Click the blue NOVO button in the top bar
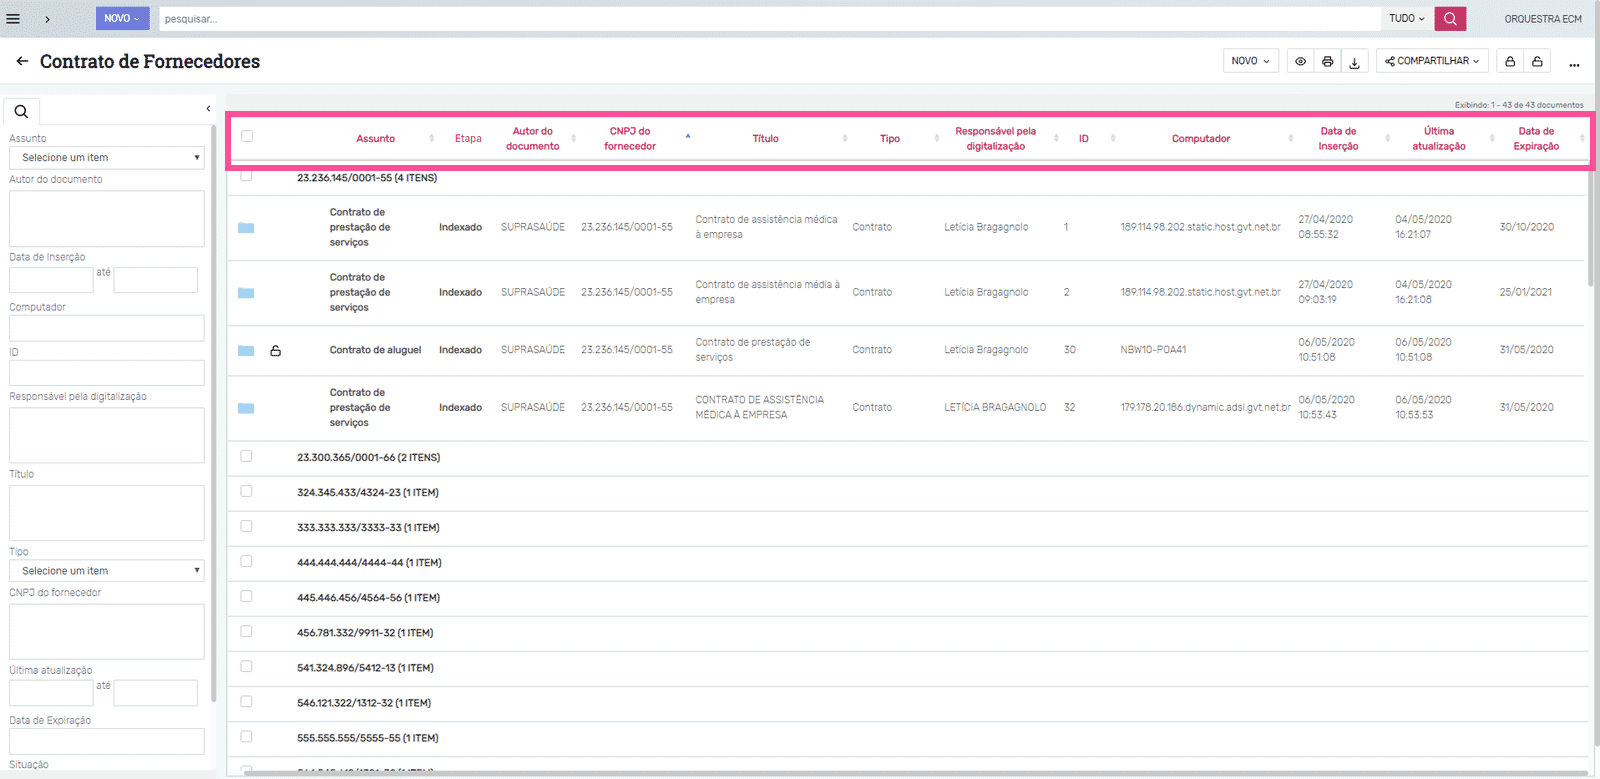The image size is (1600, 779). [x=122, y=18]
